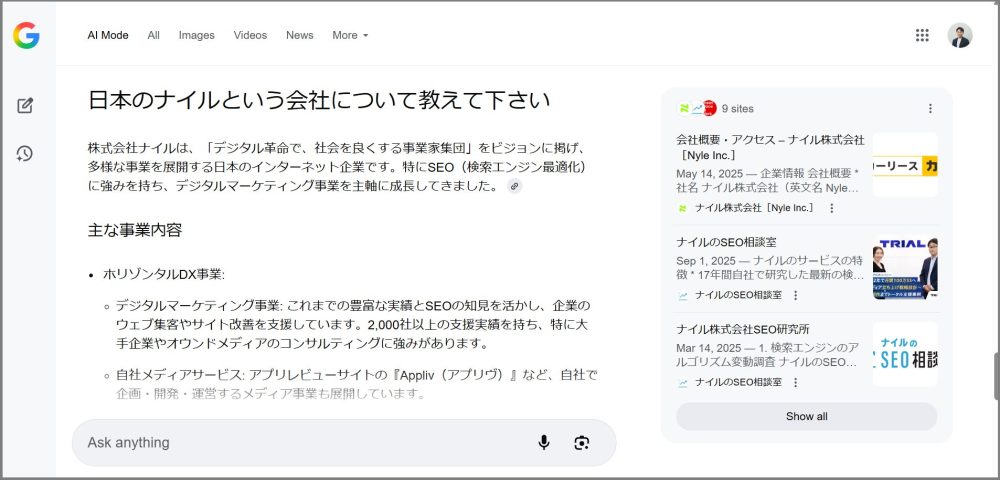Click the デジタルマーケティング事業 sub-bullet text

(352, 324)
